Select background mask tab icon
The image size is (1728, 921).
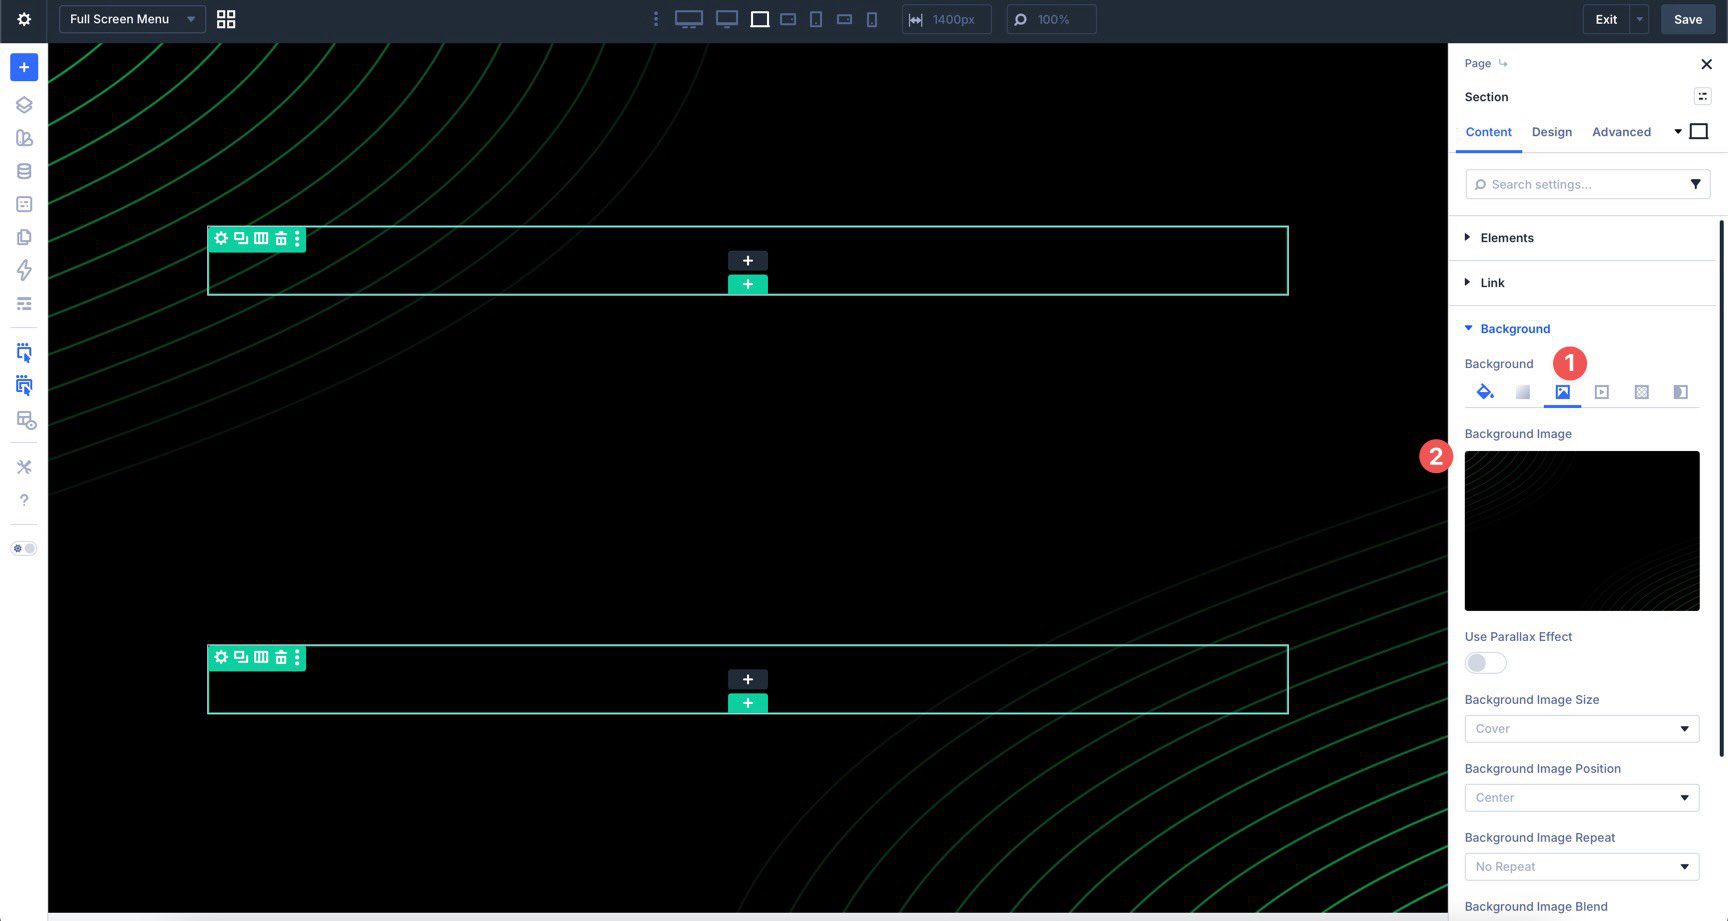(x=1681, y=392)
